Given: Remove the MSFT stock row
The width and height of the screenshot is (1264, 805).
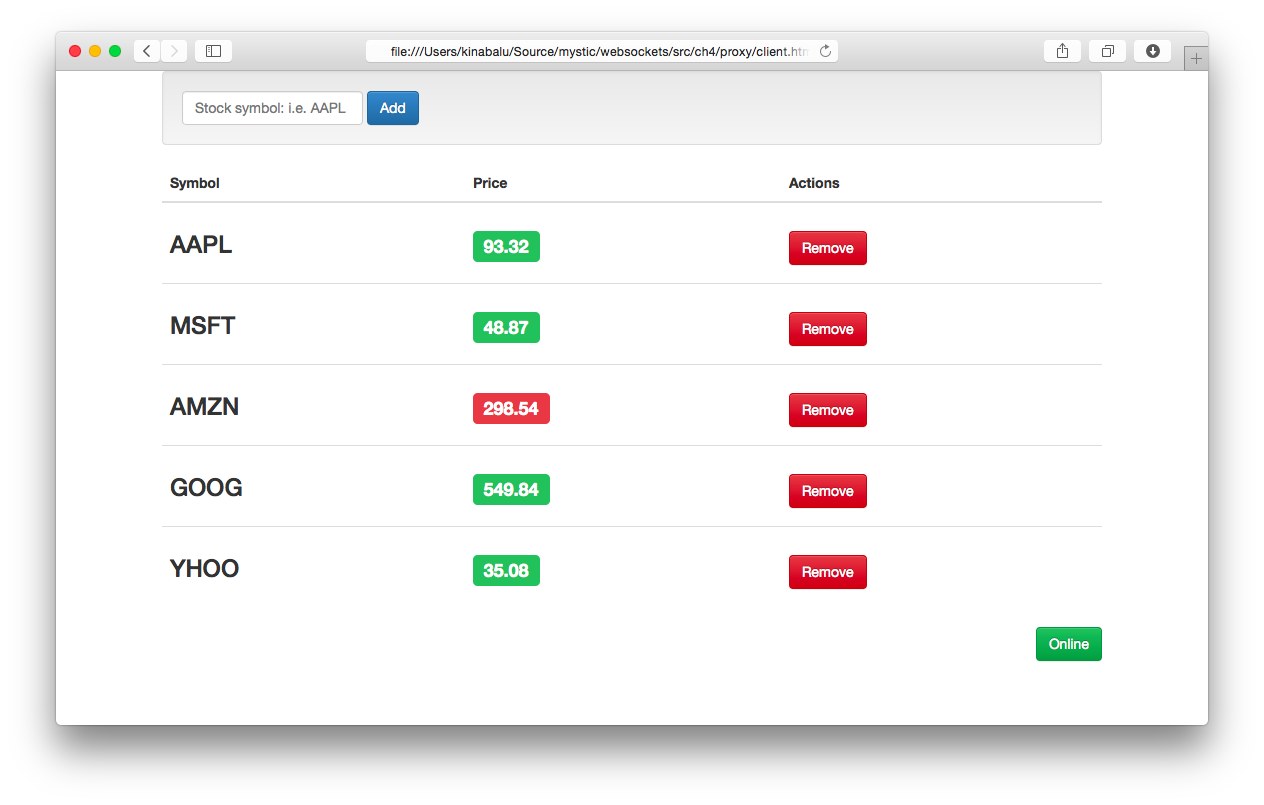Looking at the screenshot, I should click(827, 329).
